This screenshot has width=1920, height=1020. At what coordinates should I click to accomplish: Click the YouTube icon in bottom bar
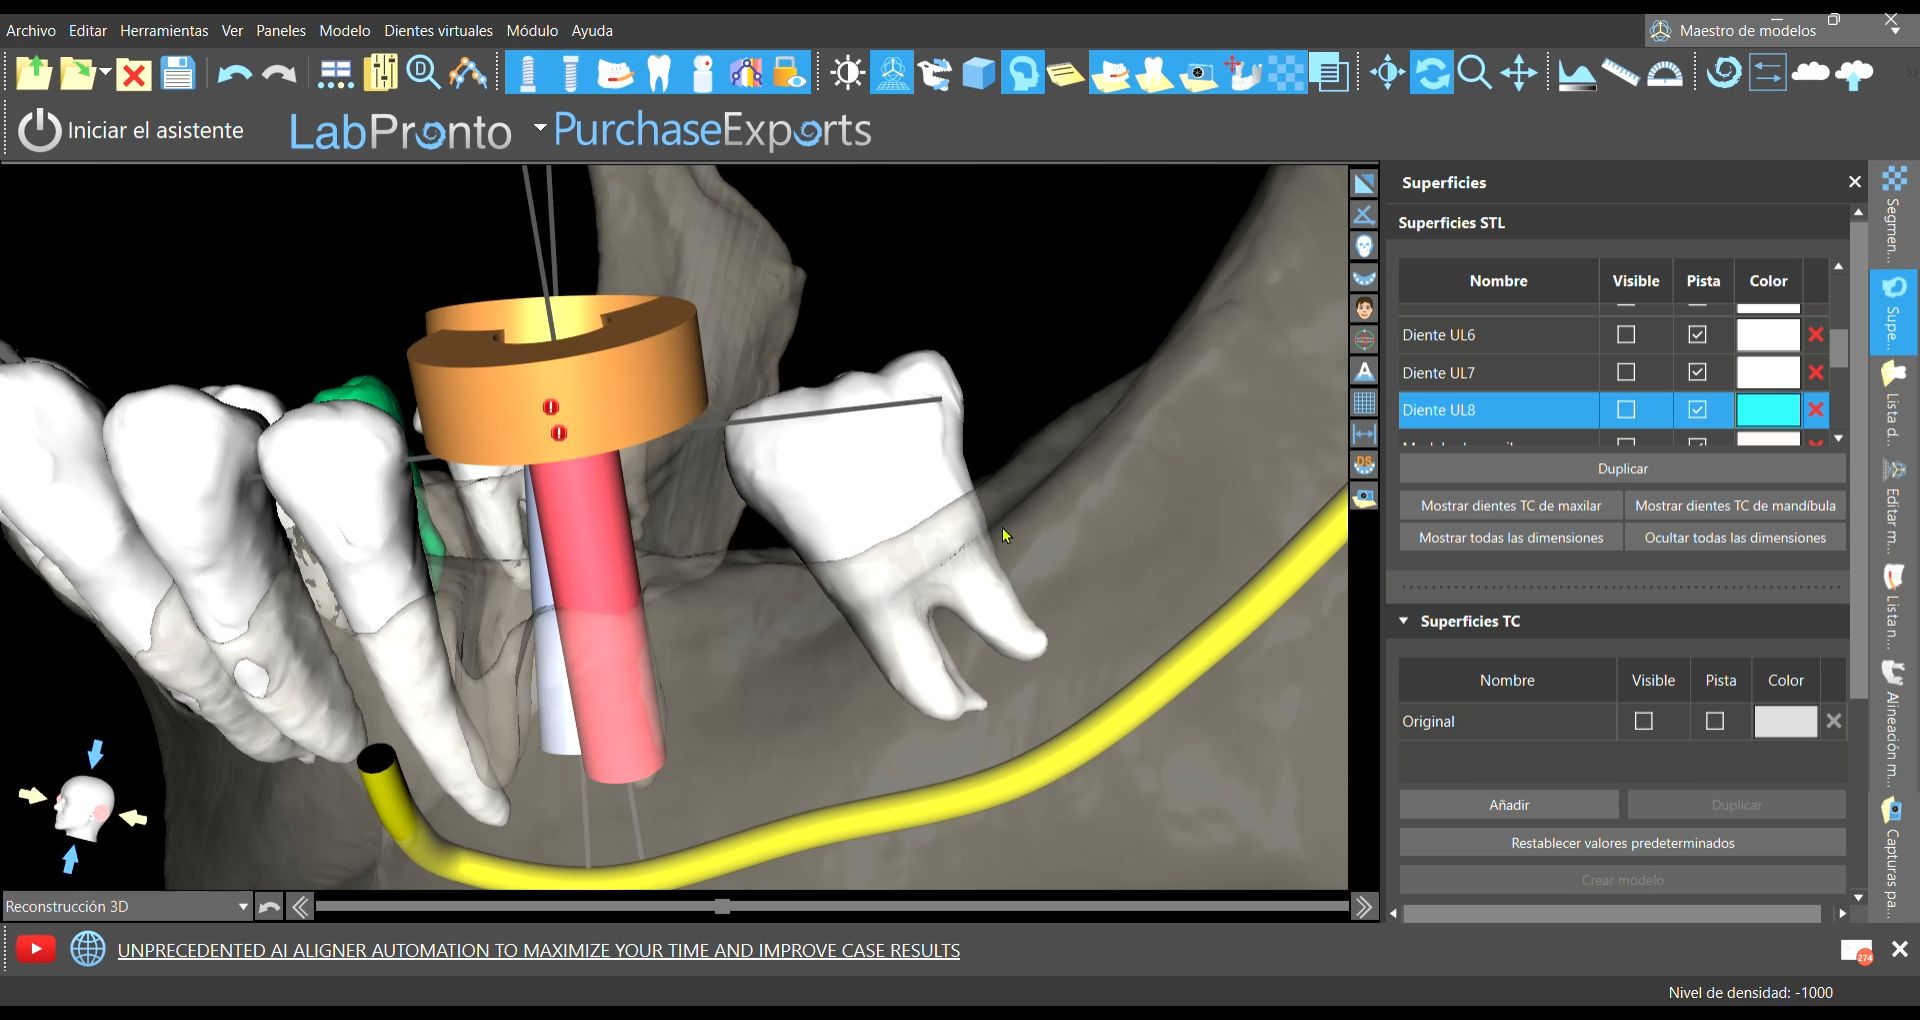35,949
